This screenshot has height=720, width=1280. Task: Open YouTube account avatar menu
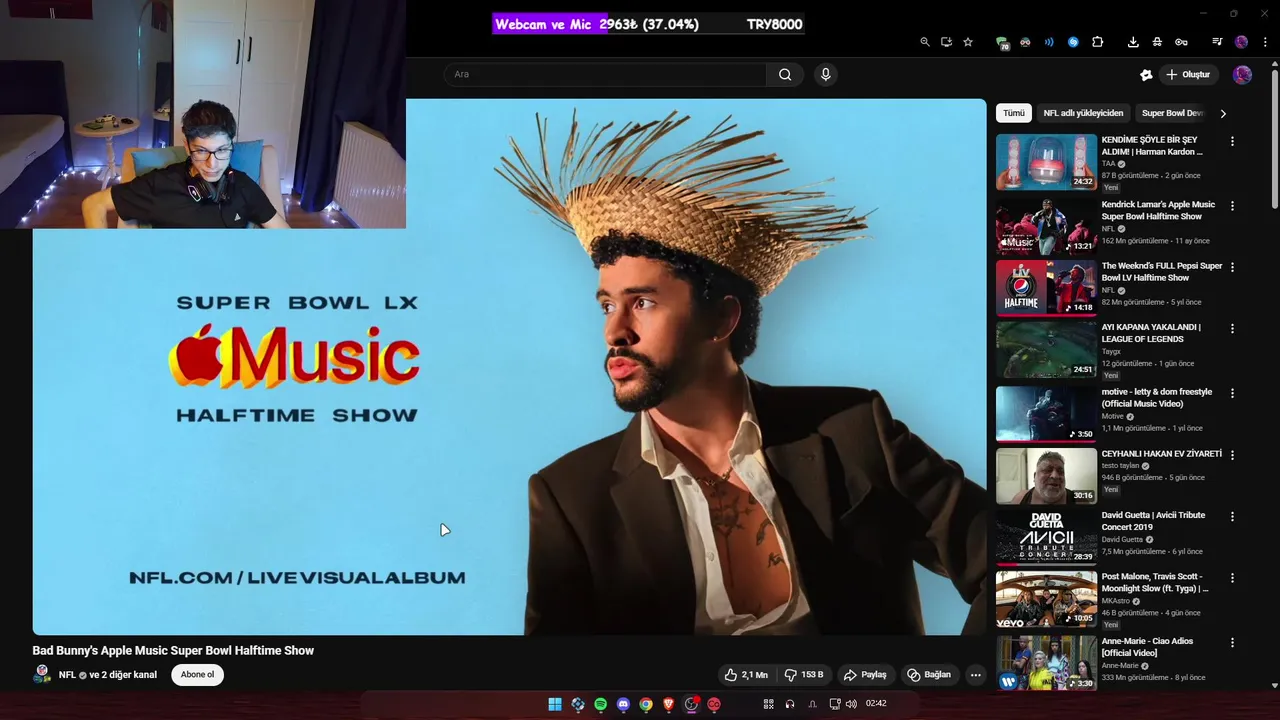(1242, 75)
